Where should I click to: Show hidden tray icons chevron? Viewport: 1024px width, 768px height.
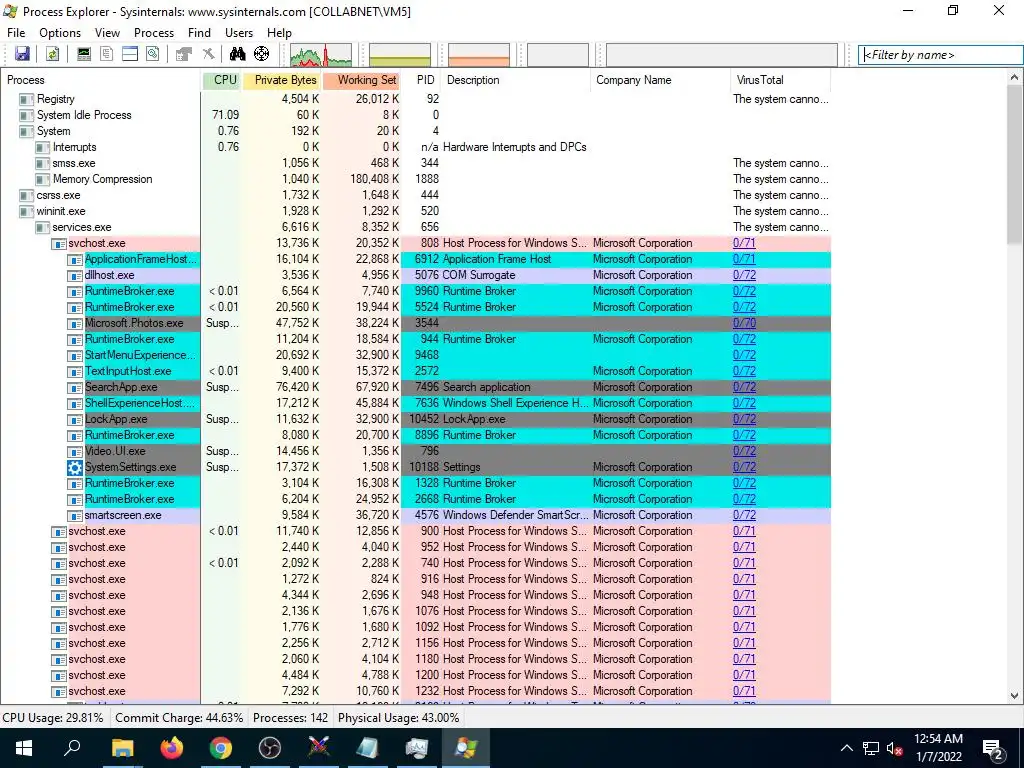click(x=846, y=748)
